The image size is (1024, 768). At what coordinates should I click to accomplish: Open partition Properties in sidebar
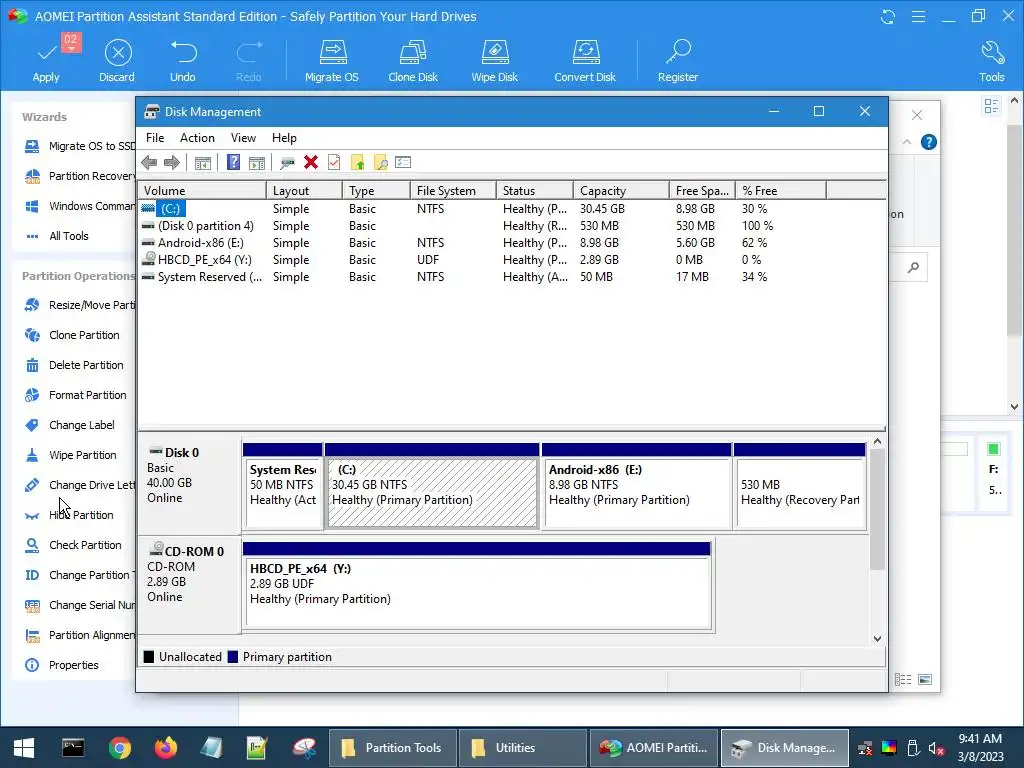[62, 665]
